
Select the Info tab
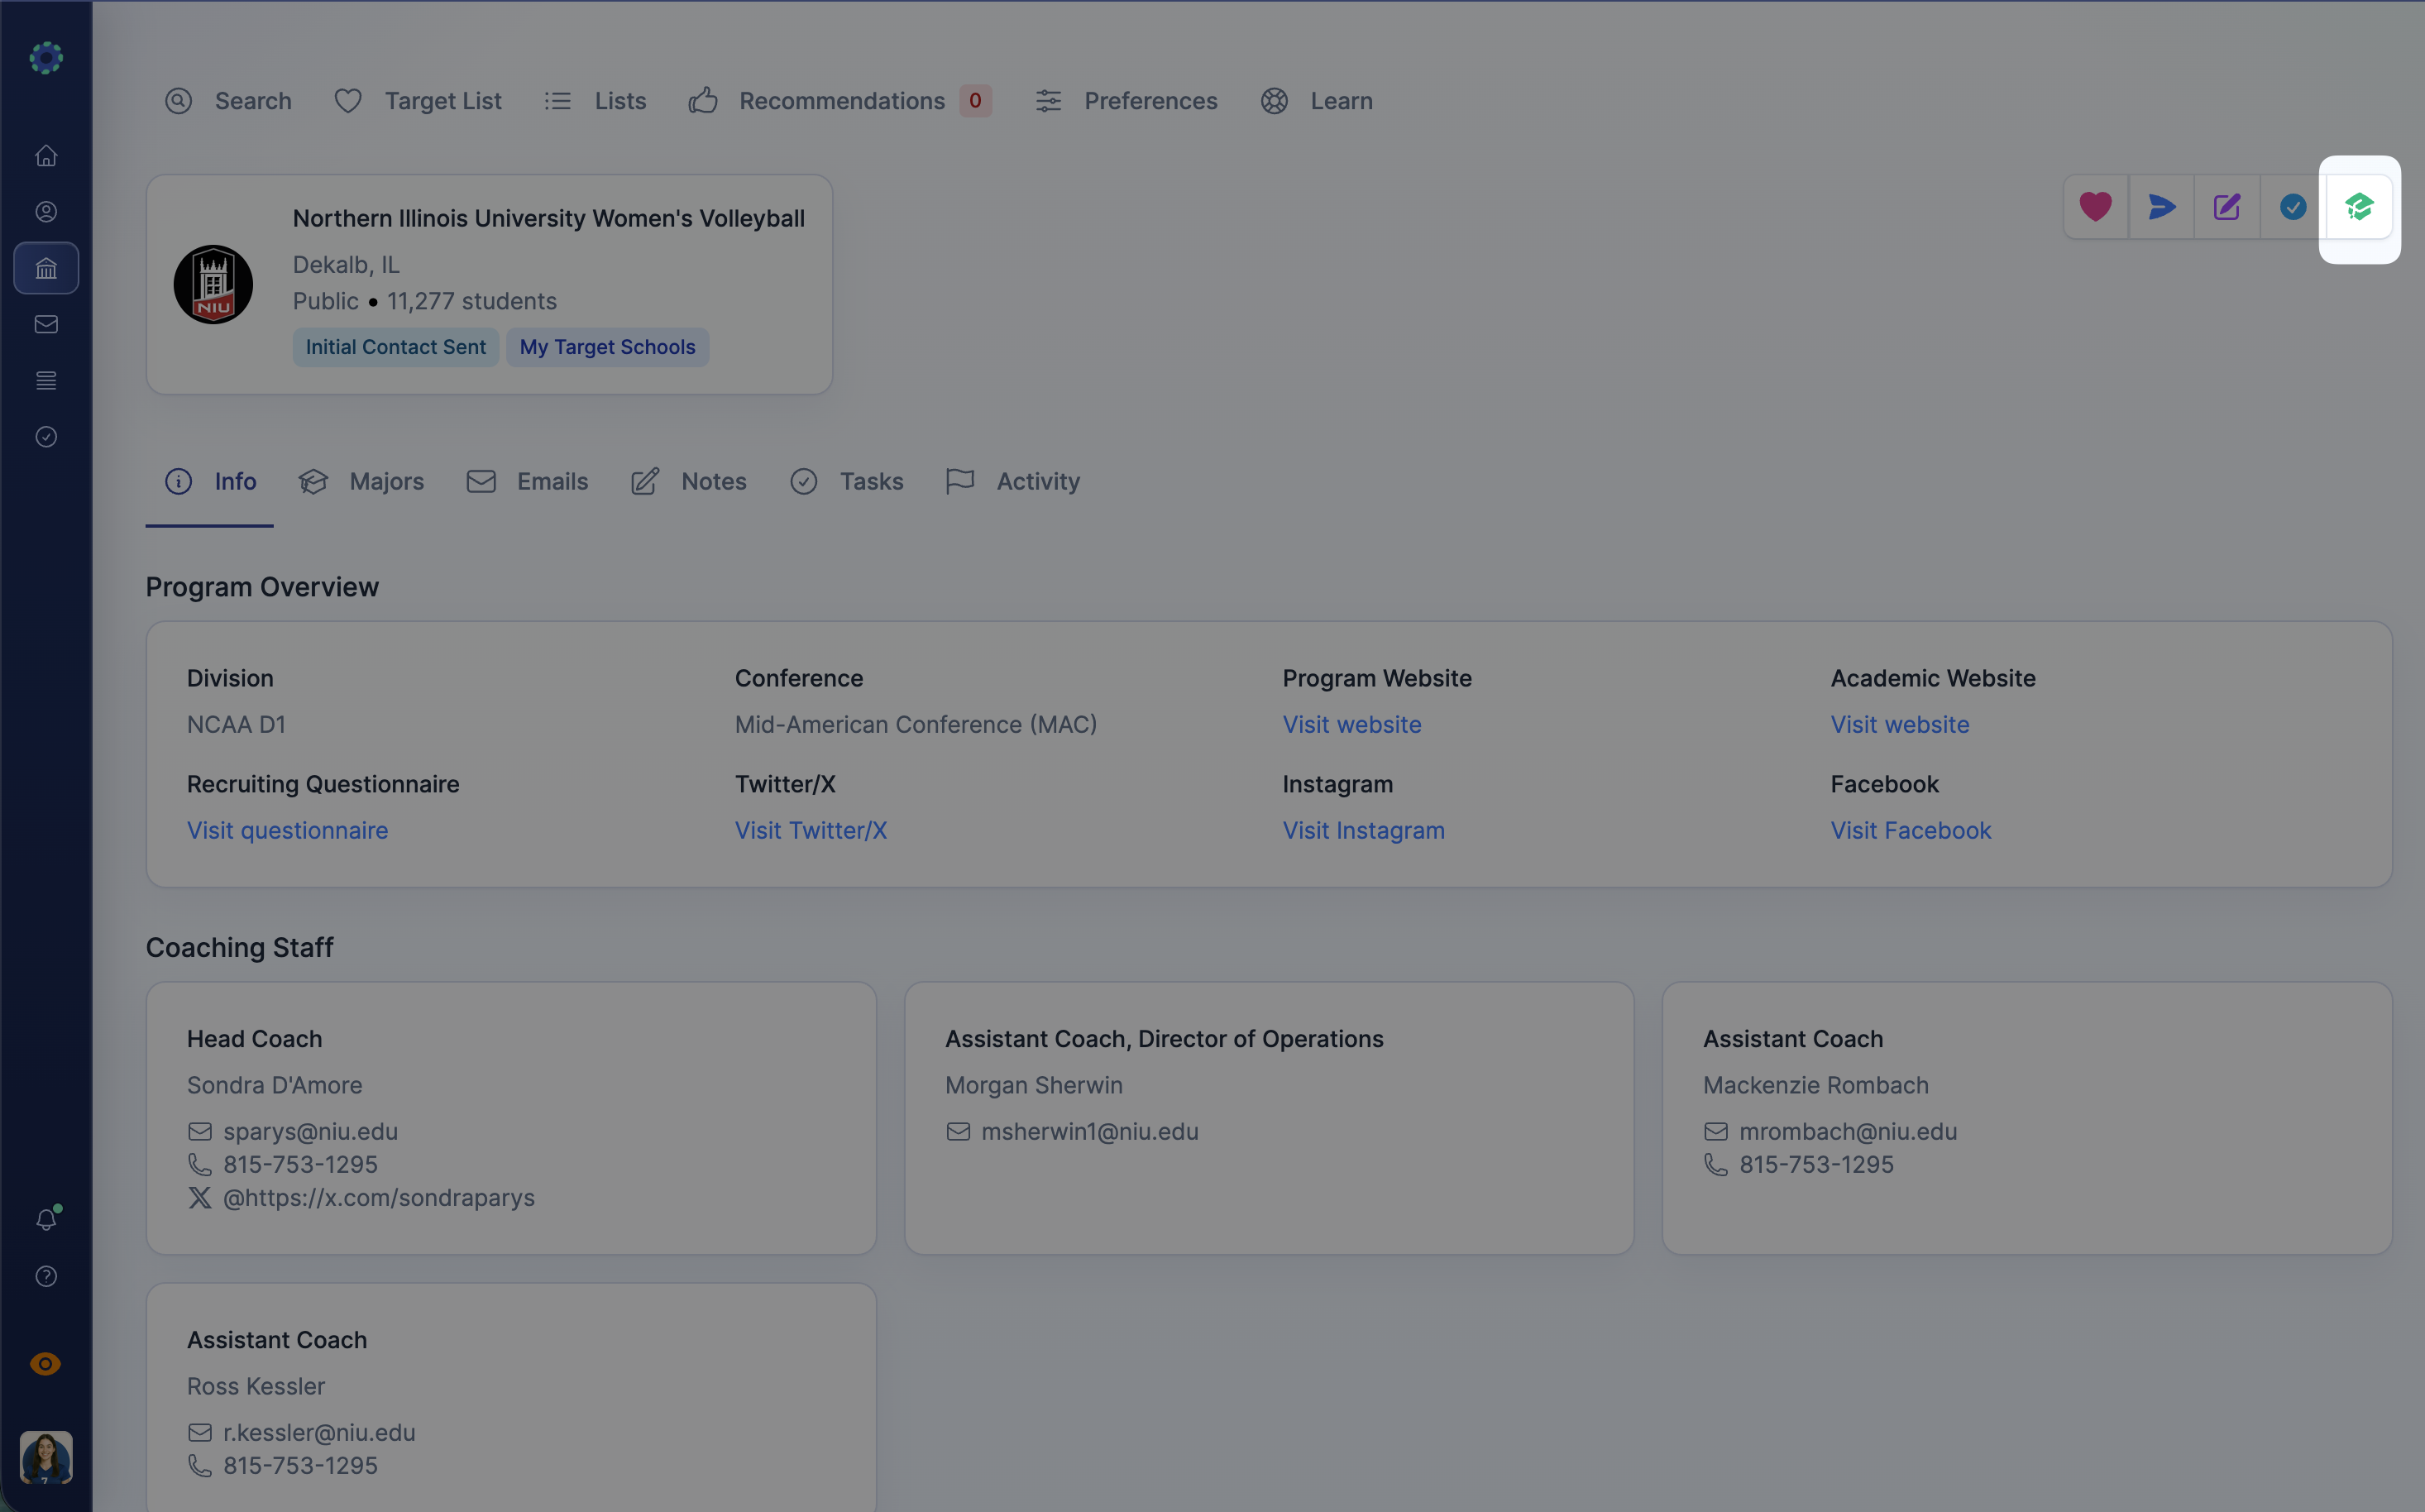(x=210, y=481)
